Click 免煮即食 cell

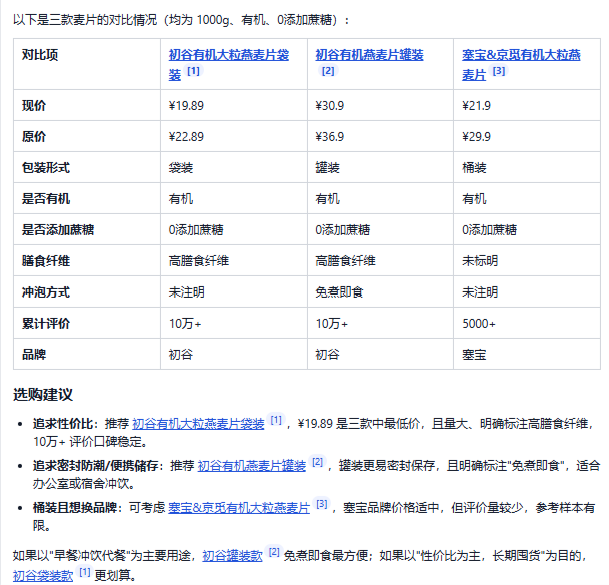339,292
